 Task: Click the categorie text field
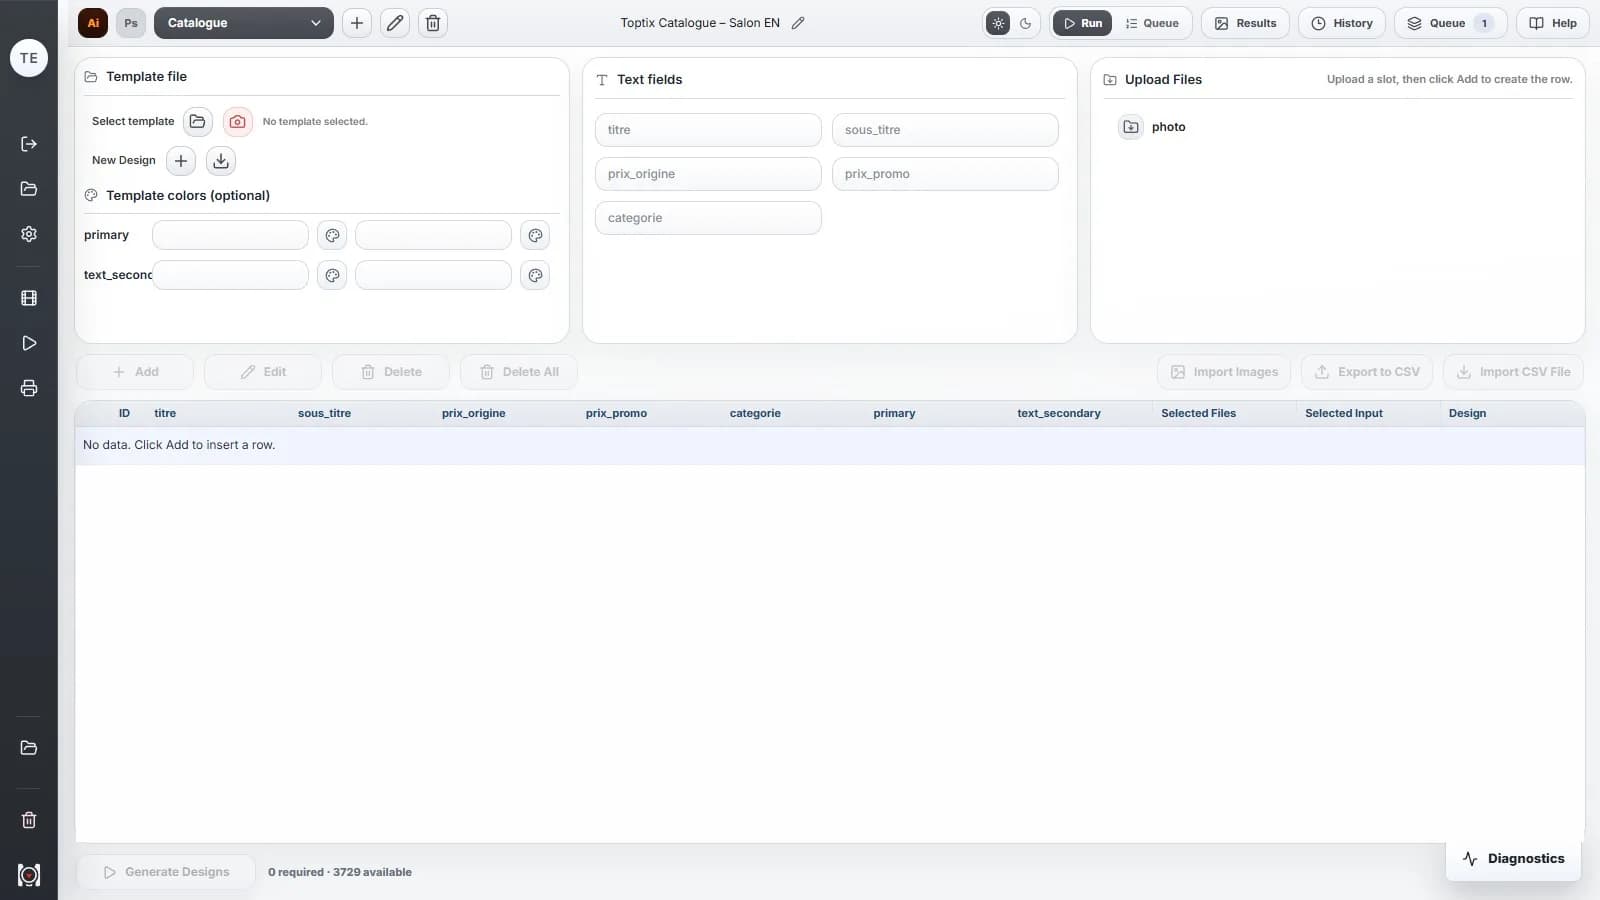coord(708,218)
